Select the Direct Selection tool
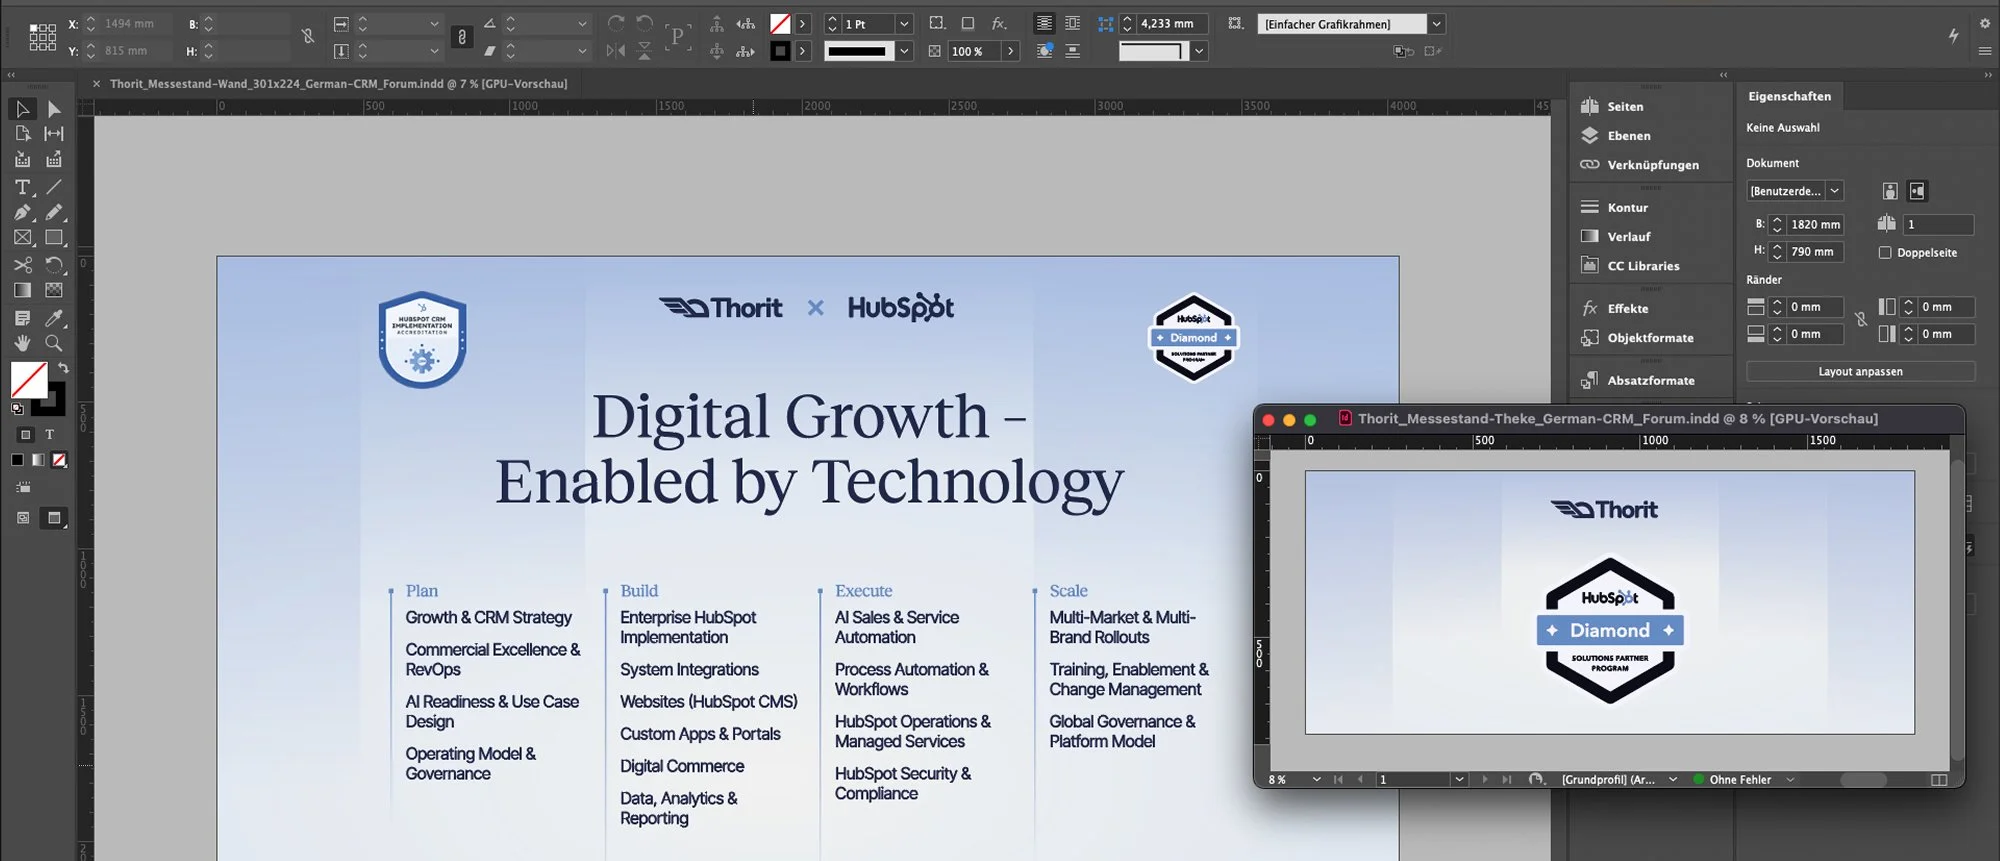2000x861 pixels. click(54, 108)
